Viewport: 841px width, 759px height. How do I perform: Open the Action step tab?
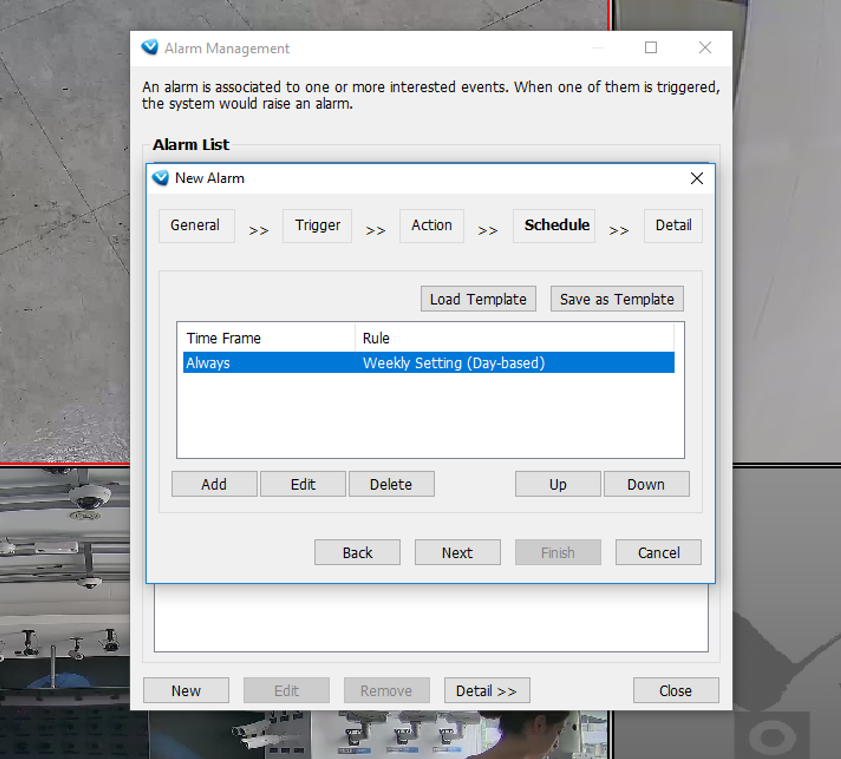(x=431, y=225)
